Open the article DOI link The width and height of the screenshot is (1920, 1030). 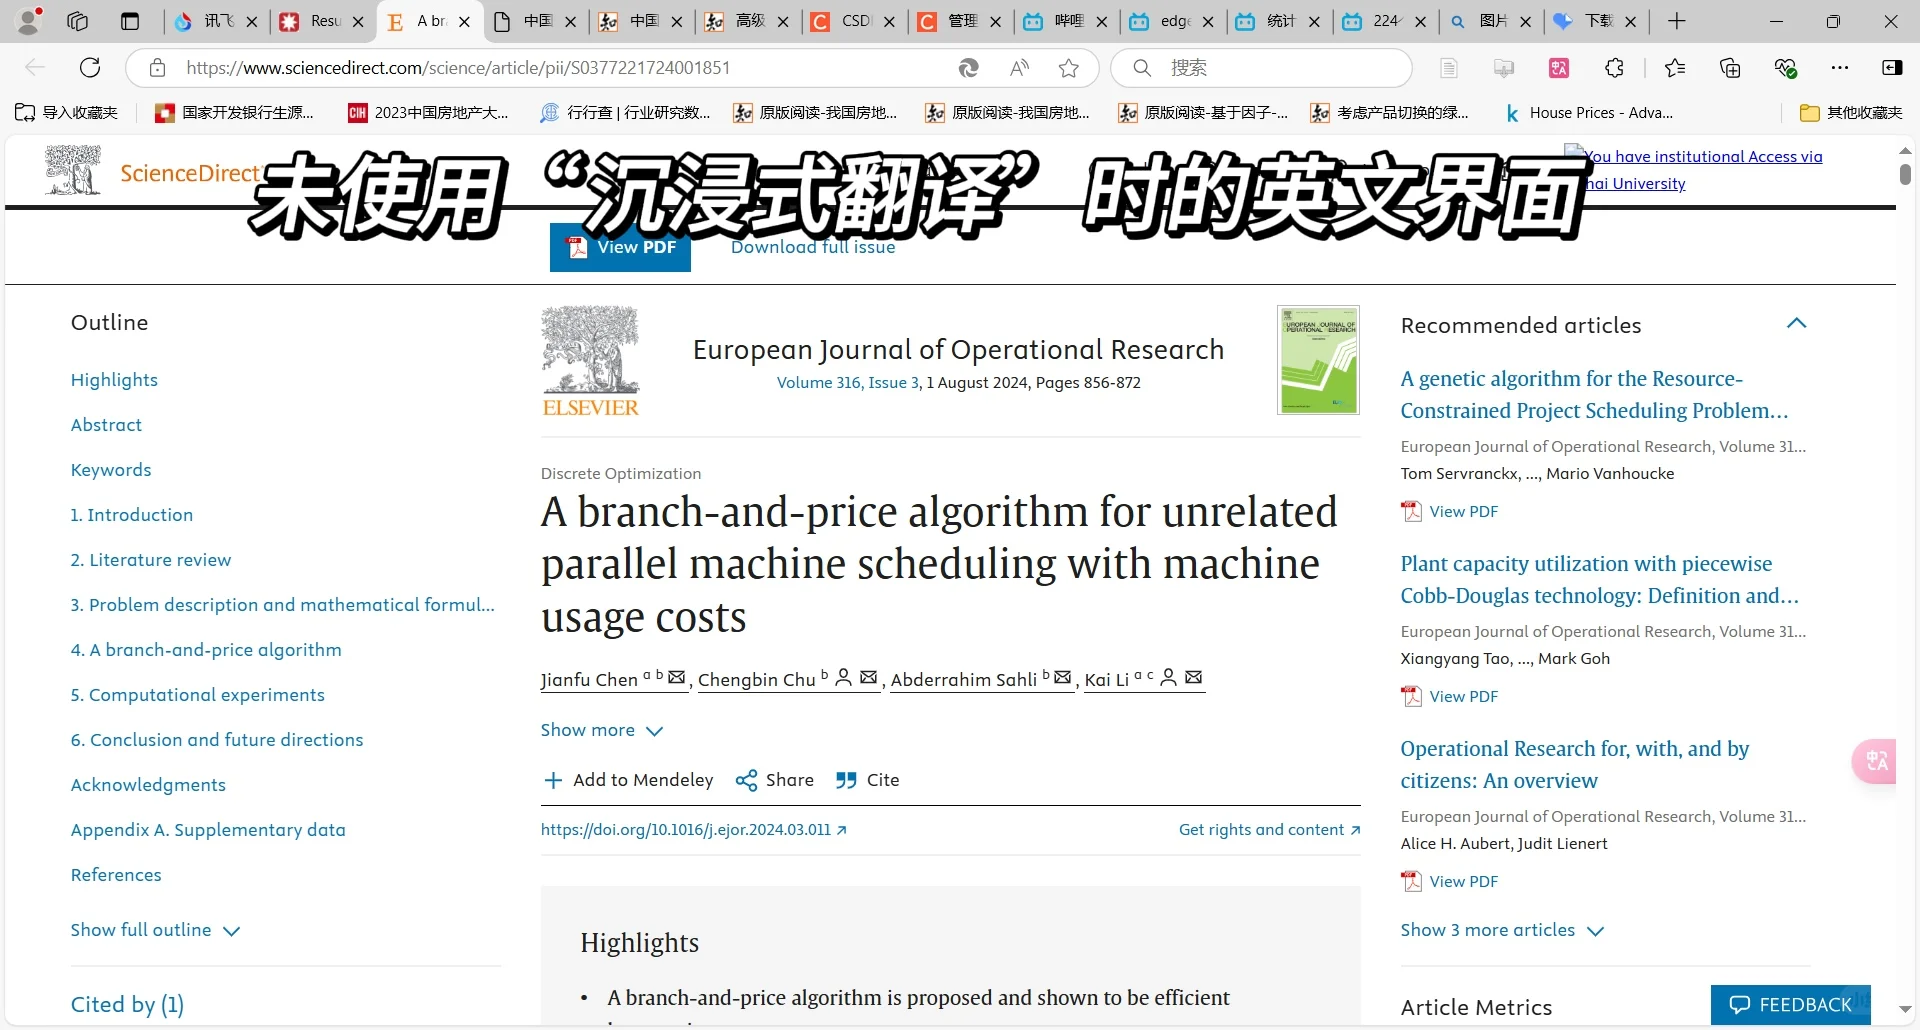693,830
